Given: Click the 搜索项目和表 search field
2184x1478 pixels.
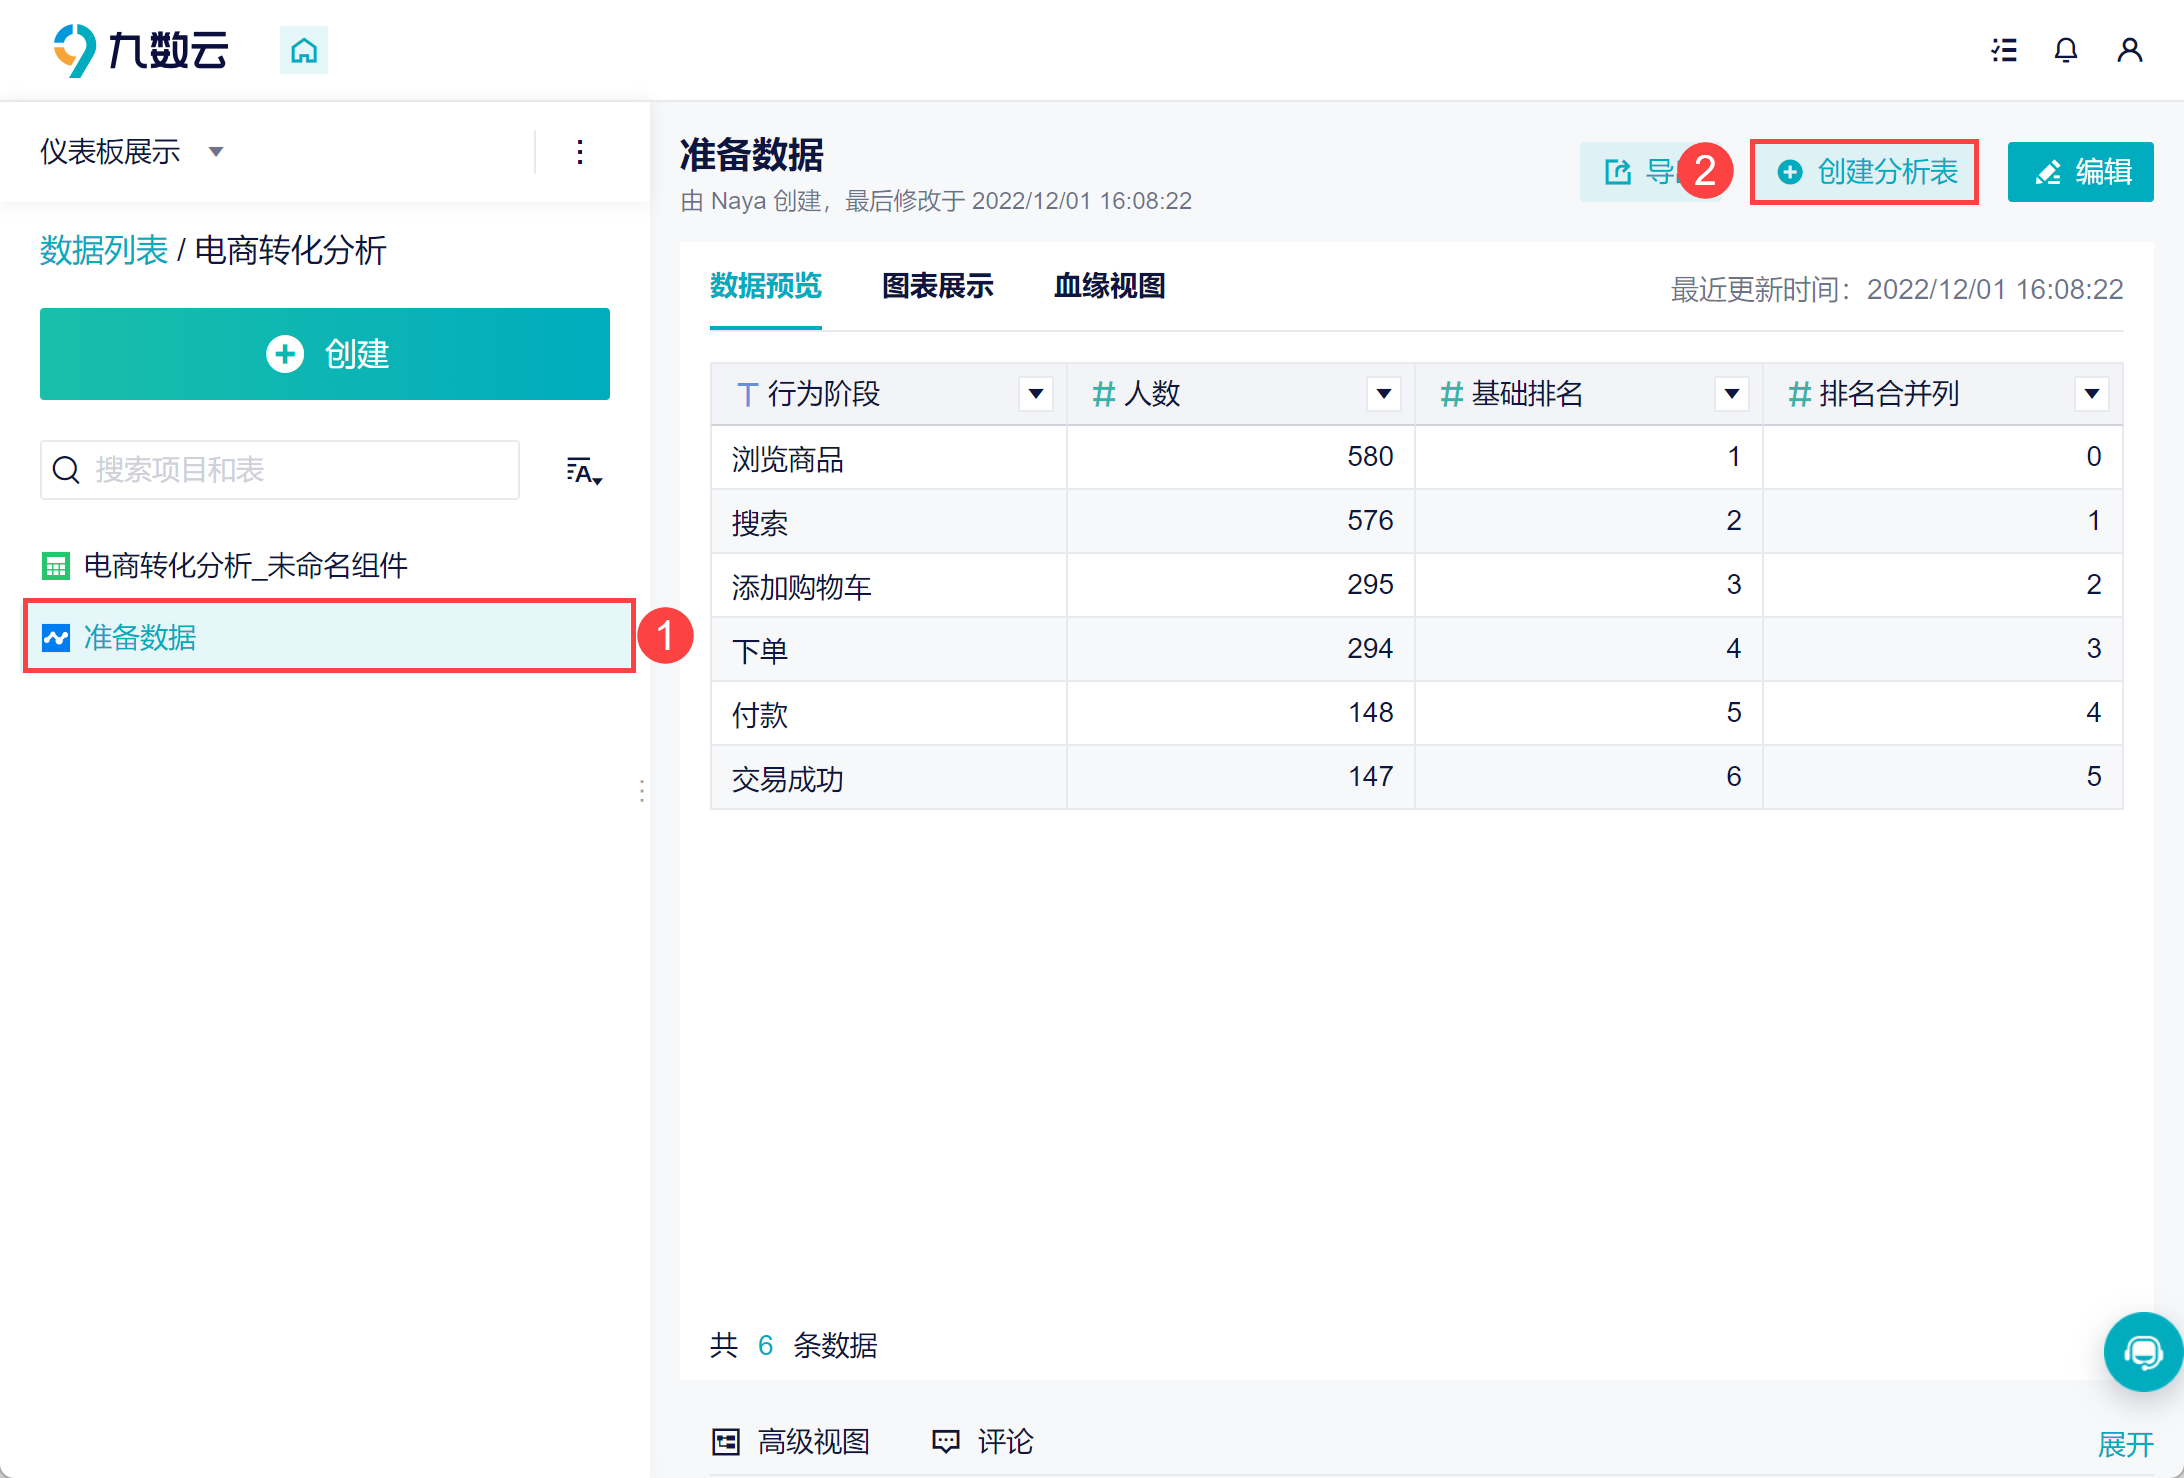Looking at the screenshot, I should 280,470.
